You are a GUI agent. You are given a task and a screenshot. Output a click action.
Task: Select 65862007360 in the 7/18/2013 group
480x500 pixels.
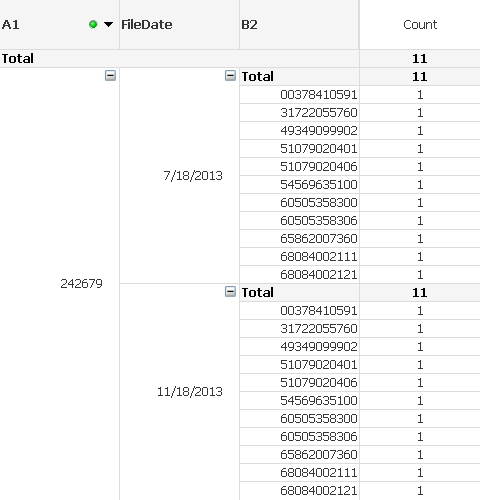click(x=319, y=239)
